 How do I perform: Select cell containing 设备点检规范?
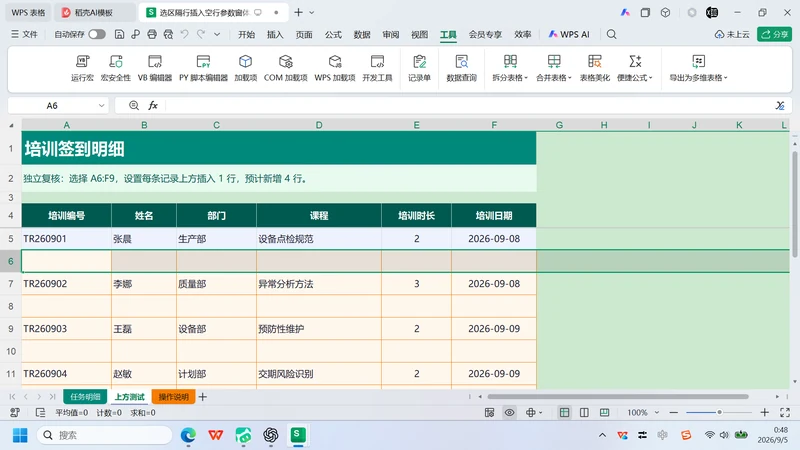click(x=319, y=239)
